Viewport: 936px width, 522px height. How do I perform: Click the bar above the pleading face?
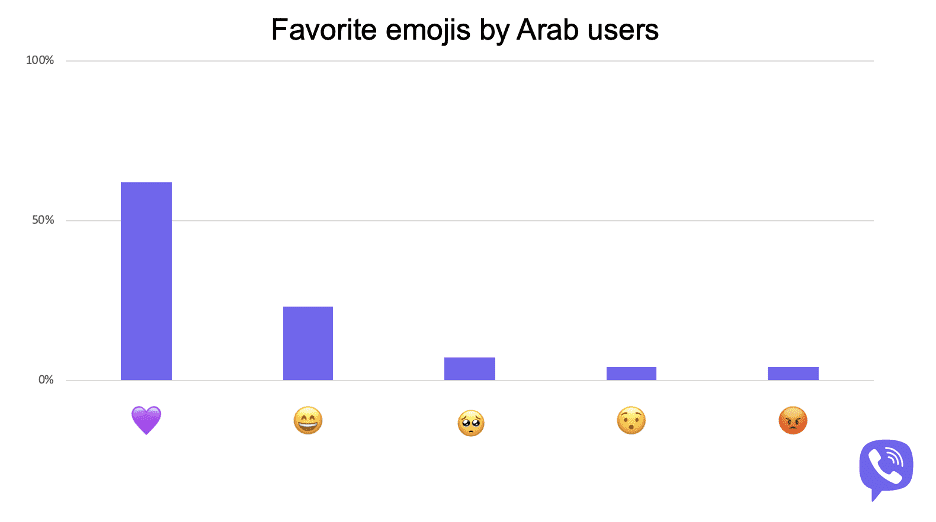click(469, 369)
